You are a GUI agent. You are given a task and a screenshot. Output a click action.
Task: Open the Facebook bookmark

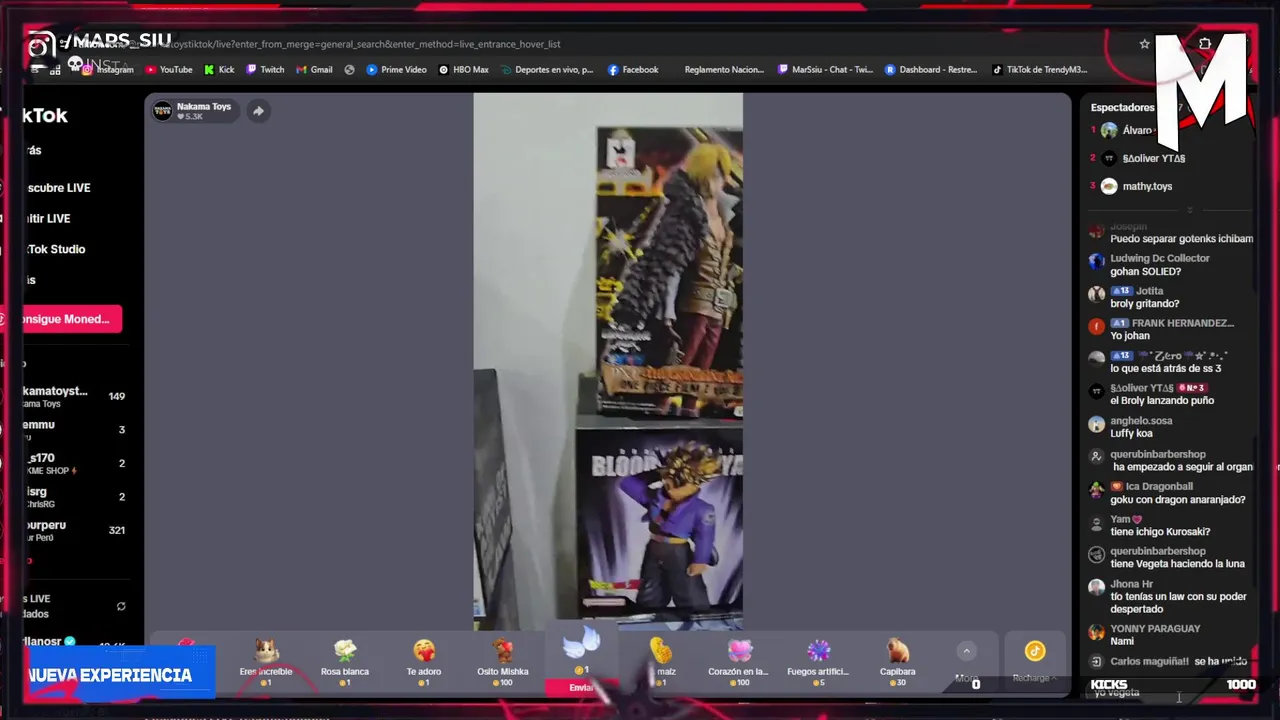pyautogui.click(x=632, y=70)
